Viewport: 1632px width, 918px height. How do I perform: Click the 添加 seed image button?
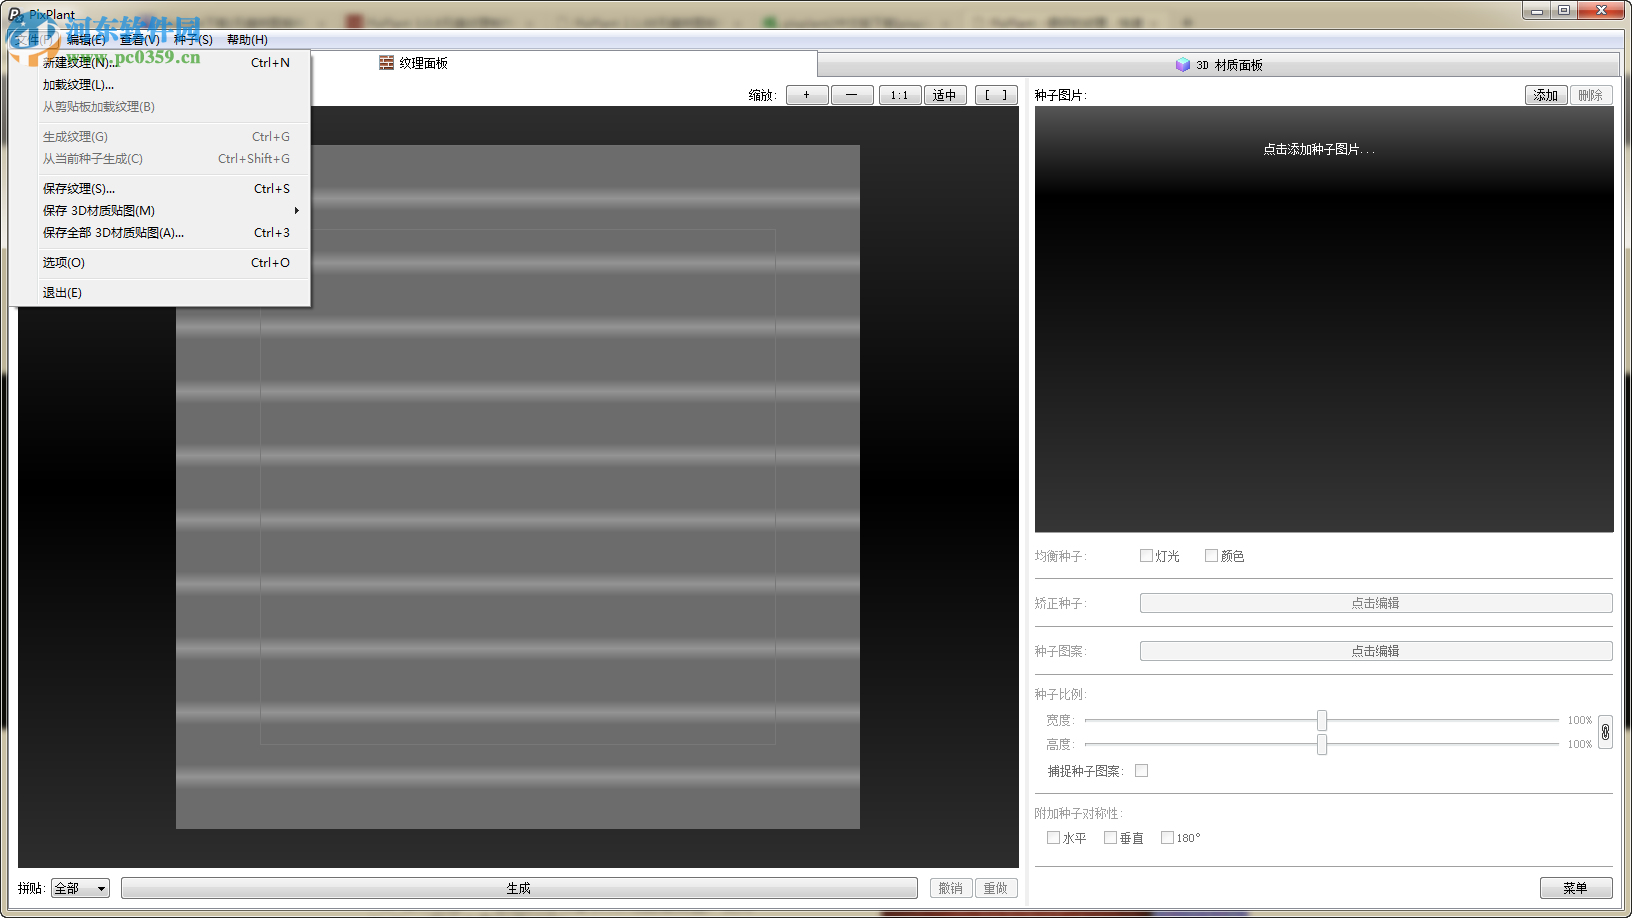pyautogui.click(x=1546, y=95)
